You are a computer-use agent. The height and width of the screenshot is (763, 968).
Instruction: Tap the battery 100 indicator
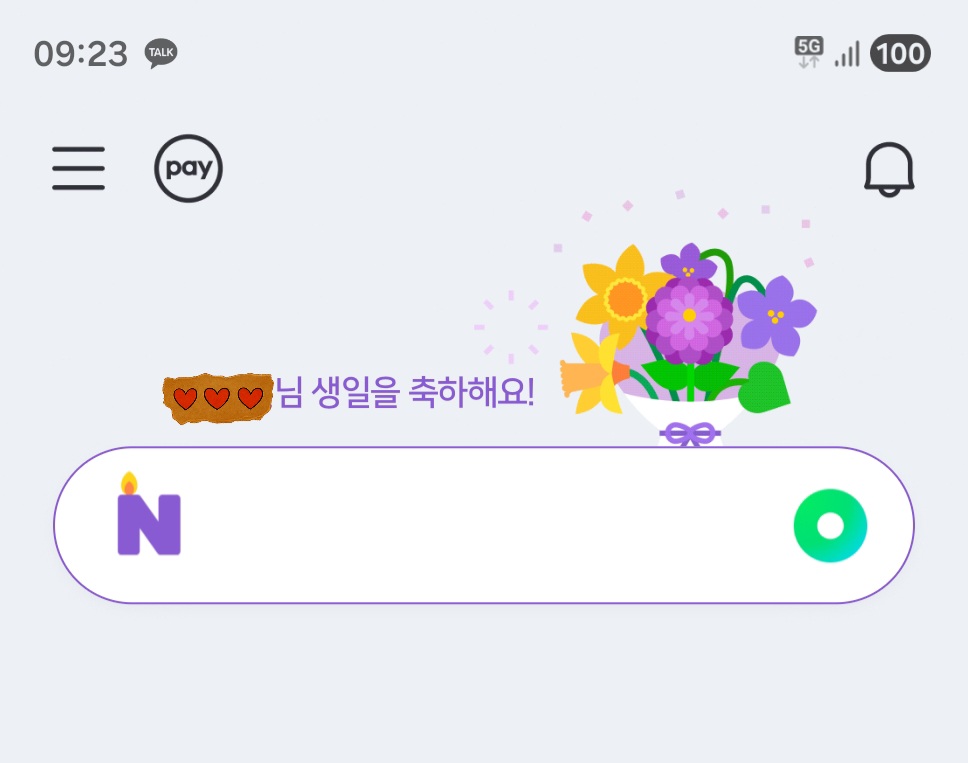[900, 53]
